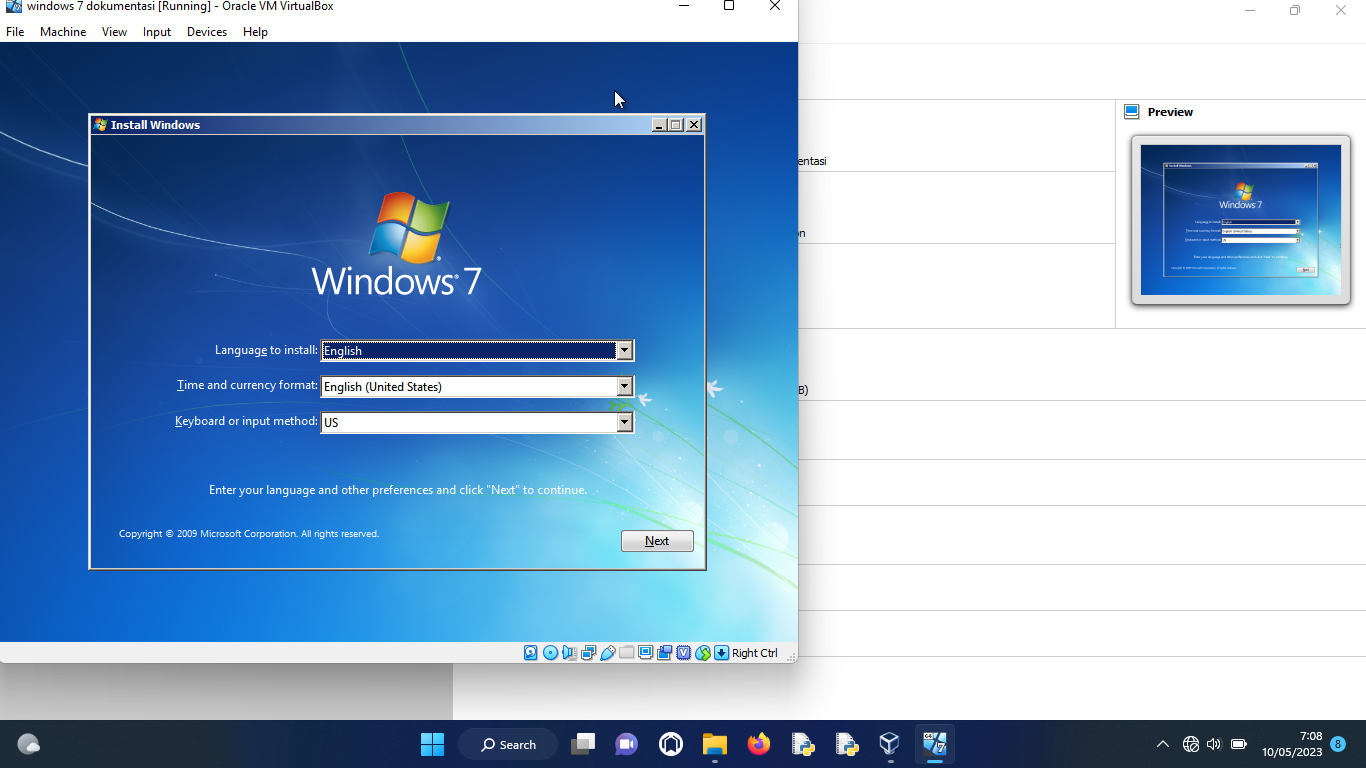
Task: Click the VirtualBox window title icon
Action: tap(14, 6)
